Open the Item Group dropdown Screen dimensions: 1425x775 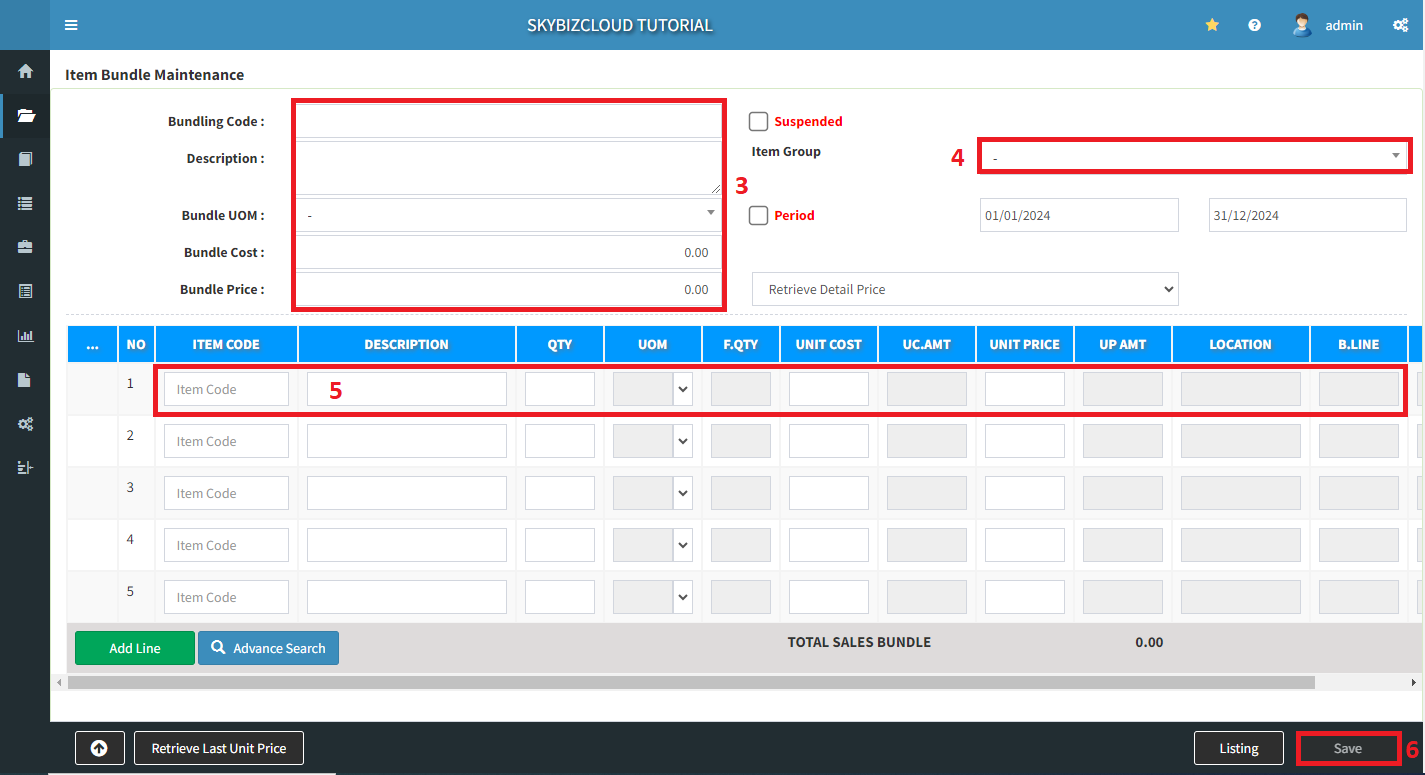(1193, 157)
